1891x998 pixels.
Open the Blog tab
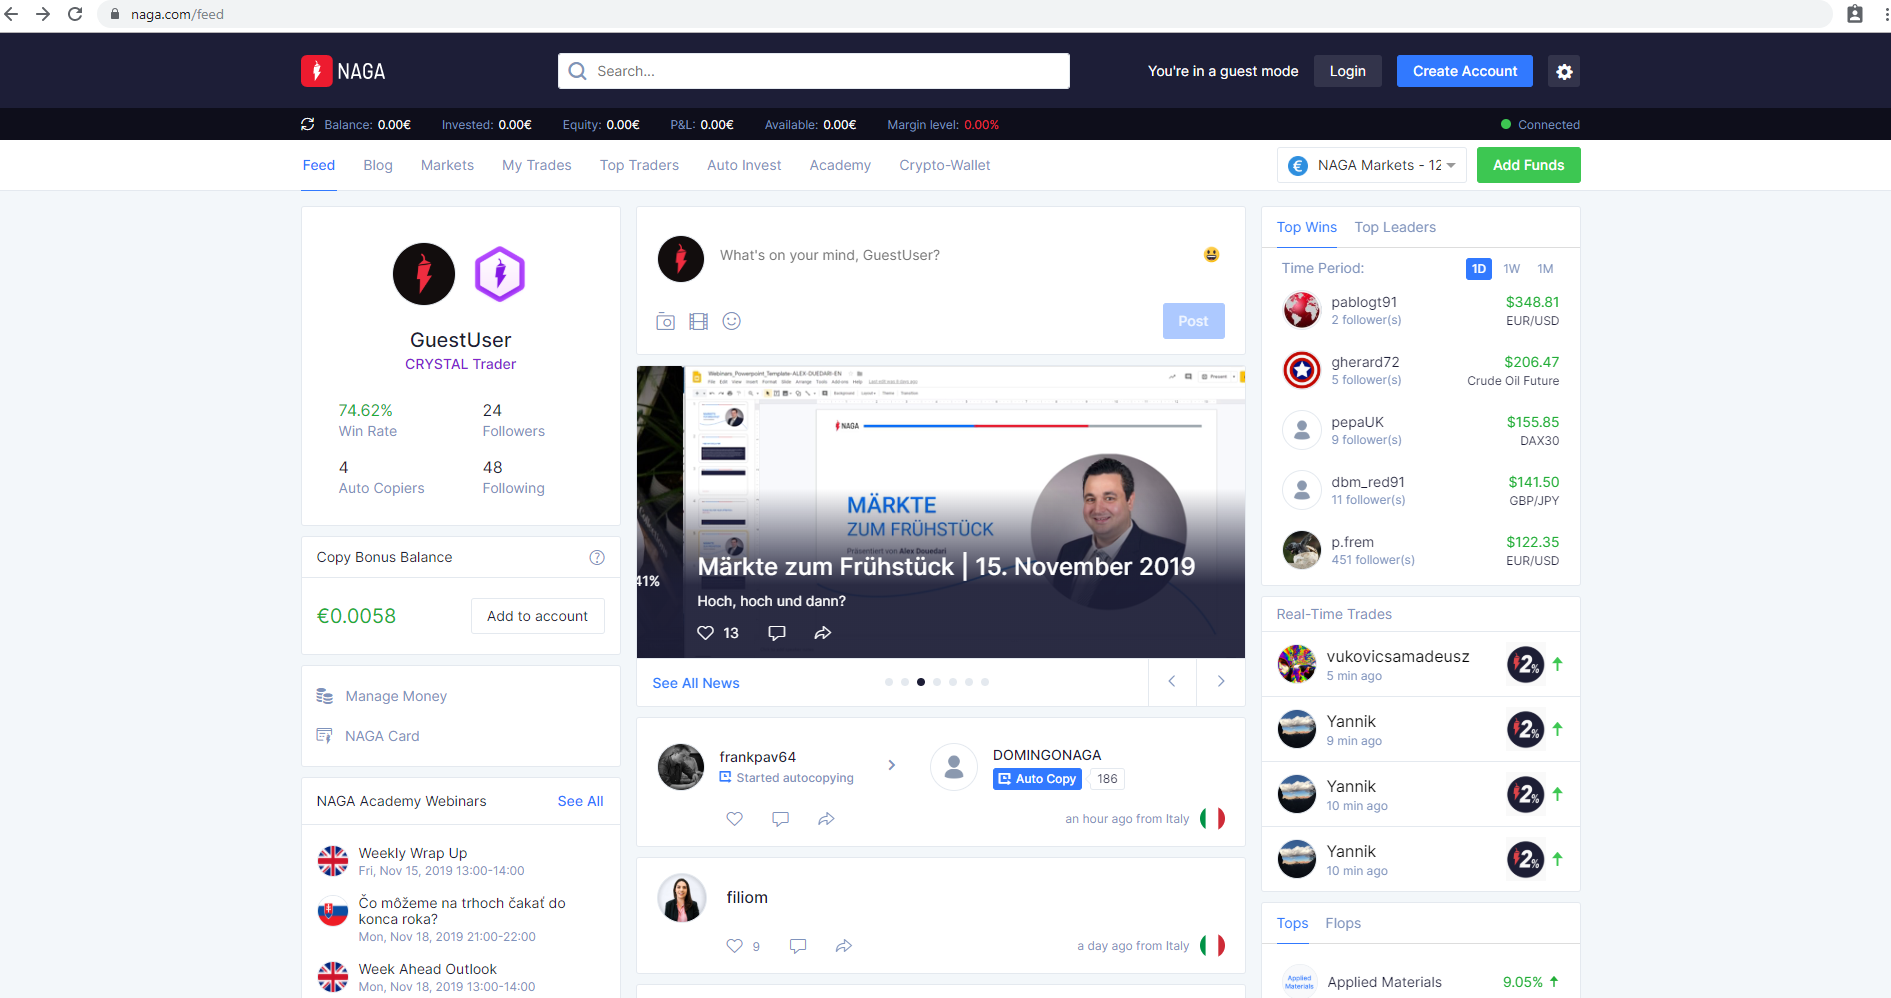pos(378,165)
